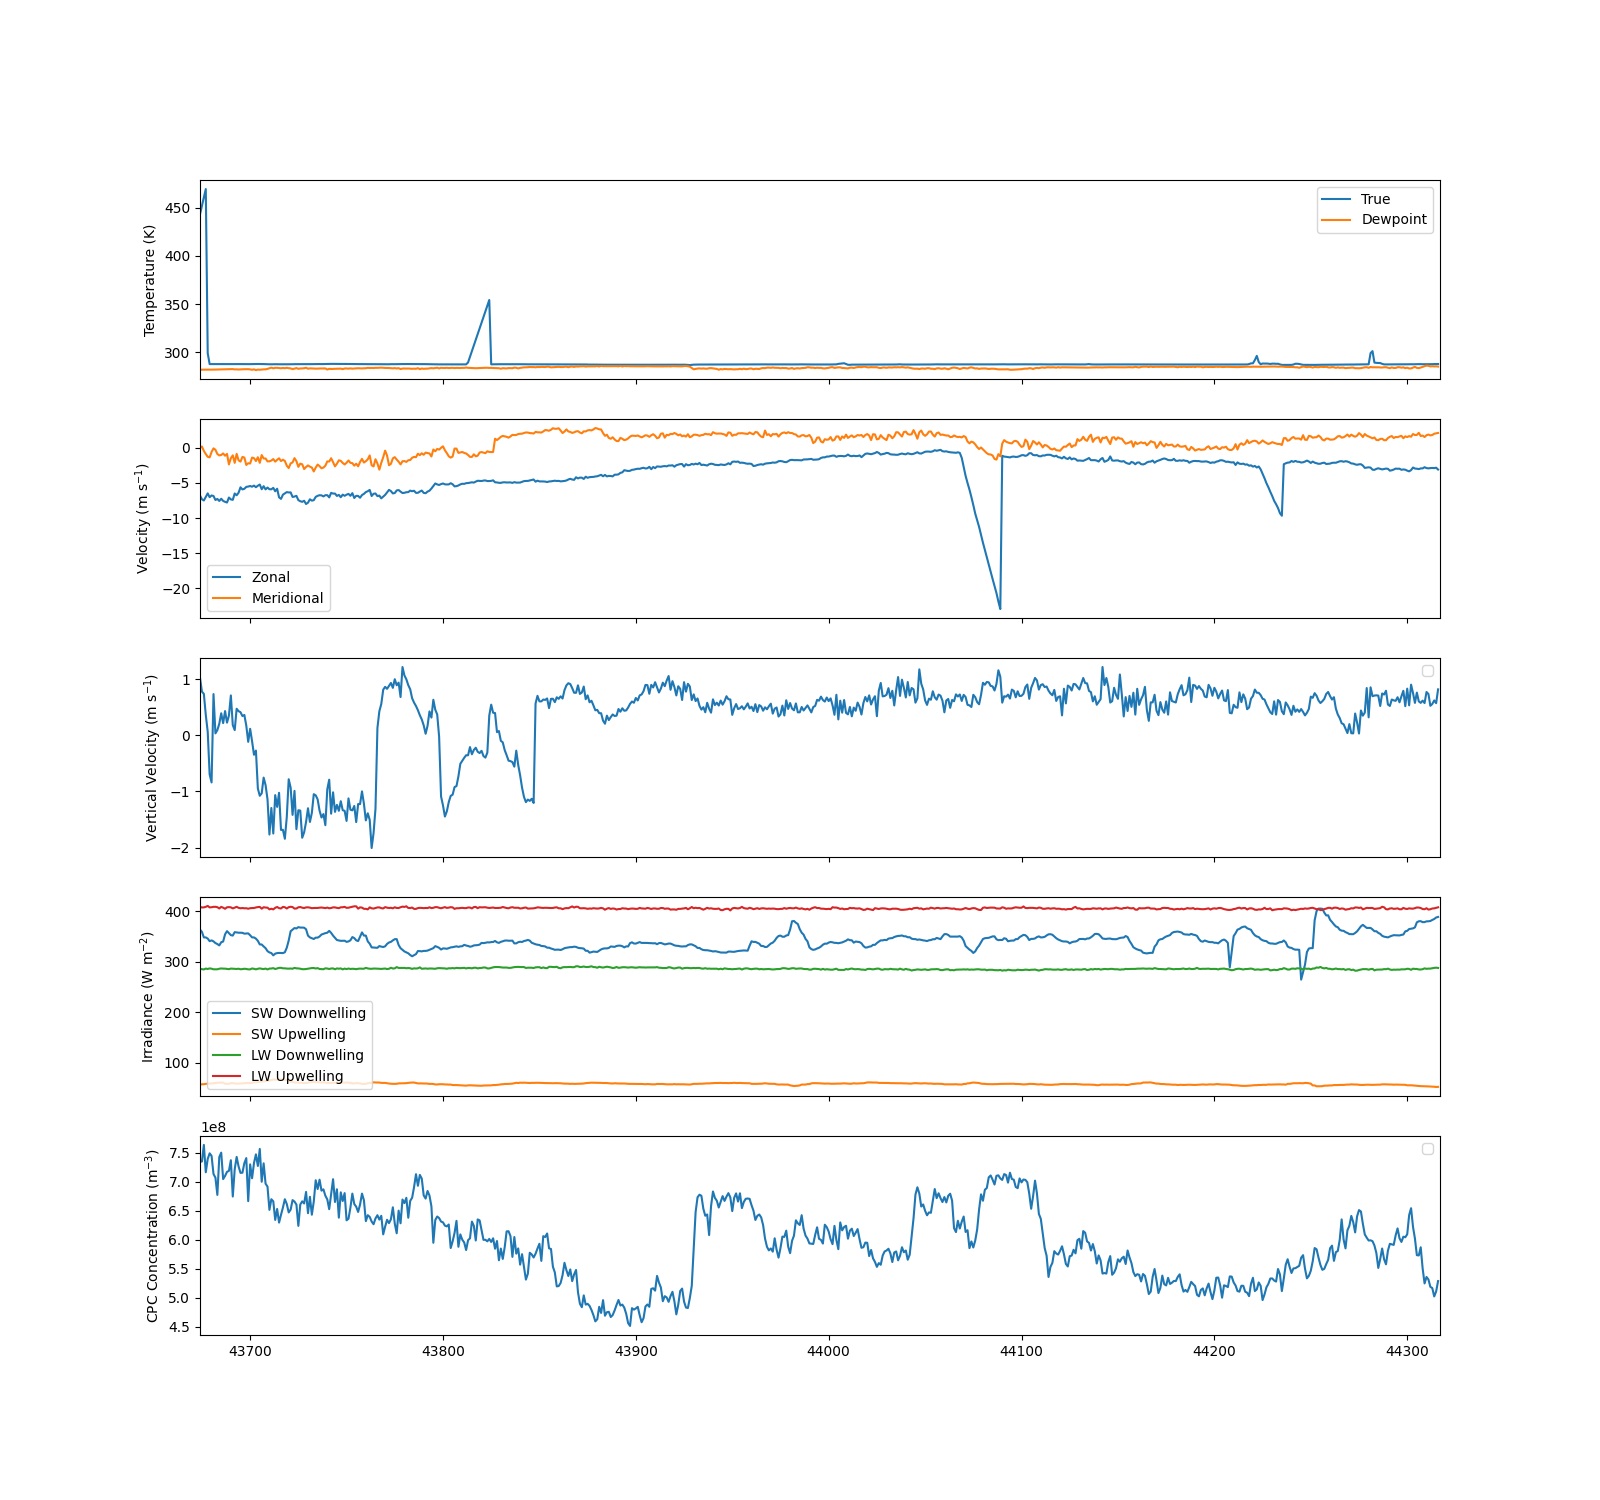Click the −5 tick on Velocity axis
Image resolution: width=1600 pixels, height=1500 pixels.
[180, 483]
